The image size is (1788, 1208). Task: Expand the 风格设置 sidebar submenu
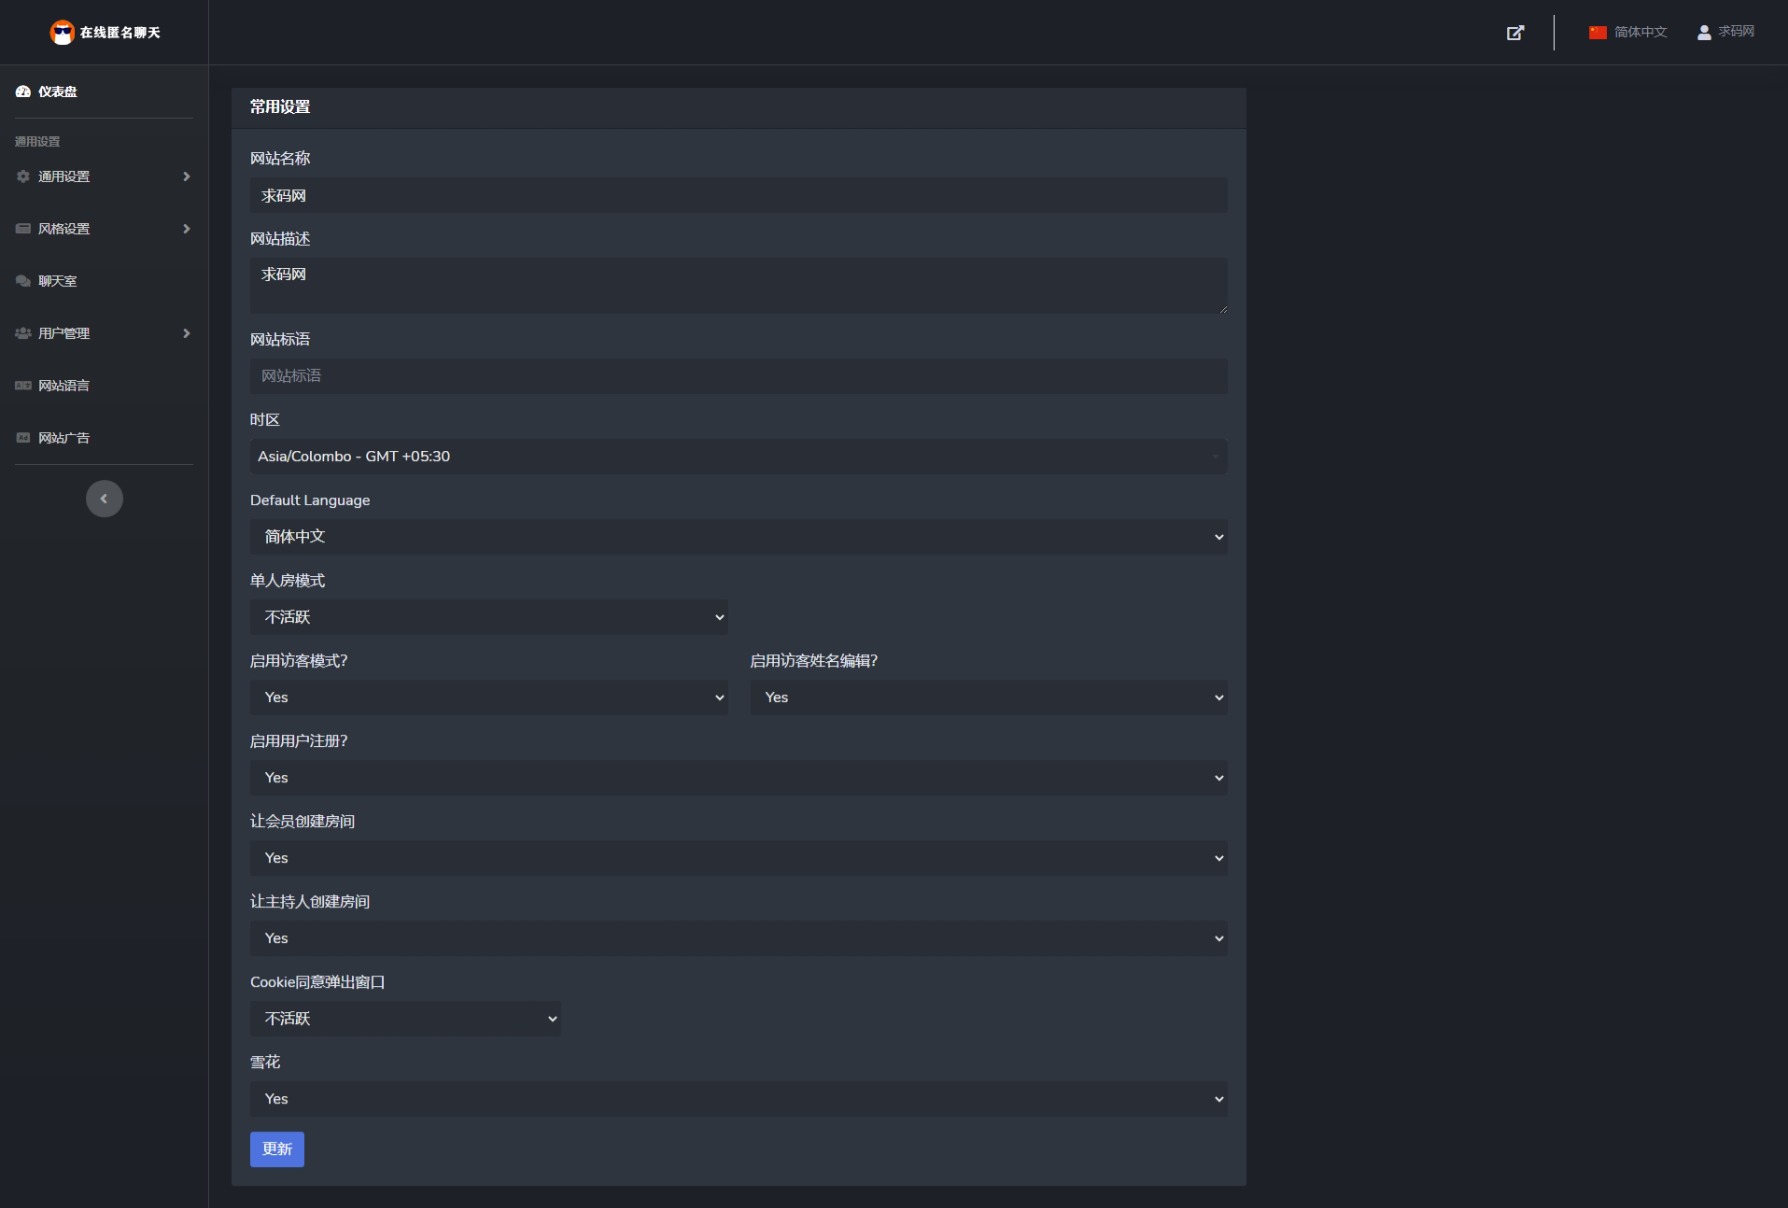tap(186, 229)
